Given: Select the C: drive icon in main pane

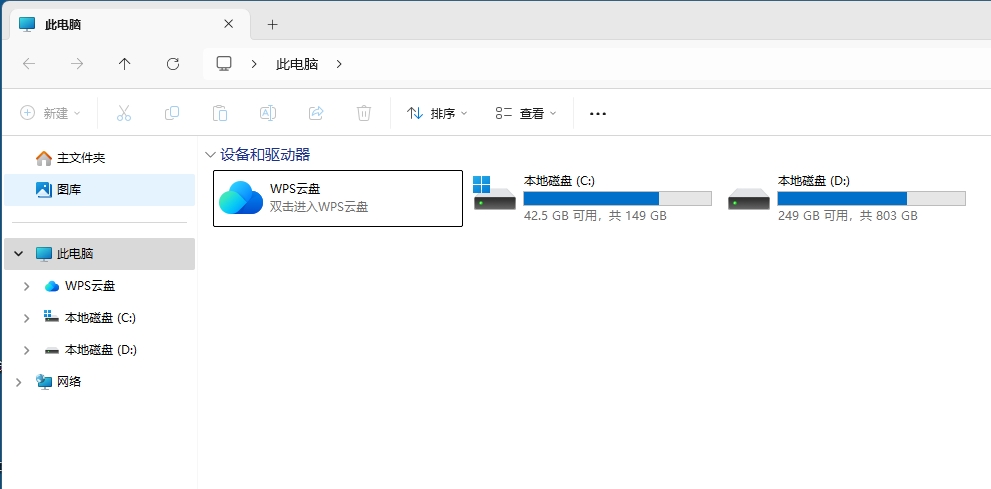Looking at the screenshot, I should pos(495,193).
